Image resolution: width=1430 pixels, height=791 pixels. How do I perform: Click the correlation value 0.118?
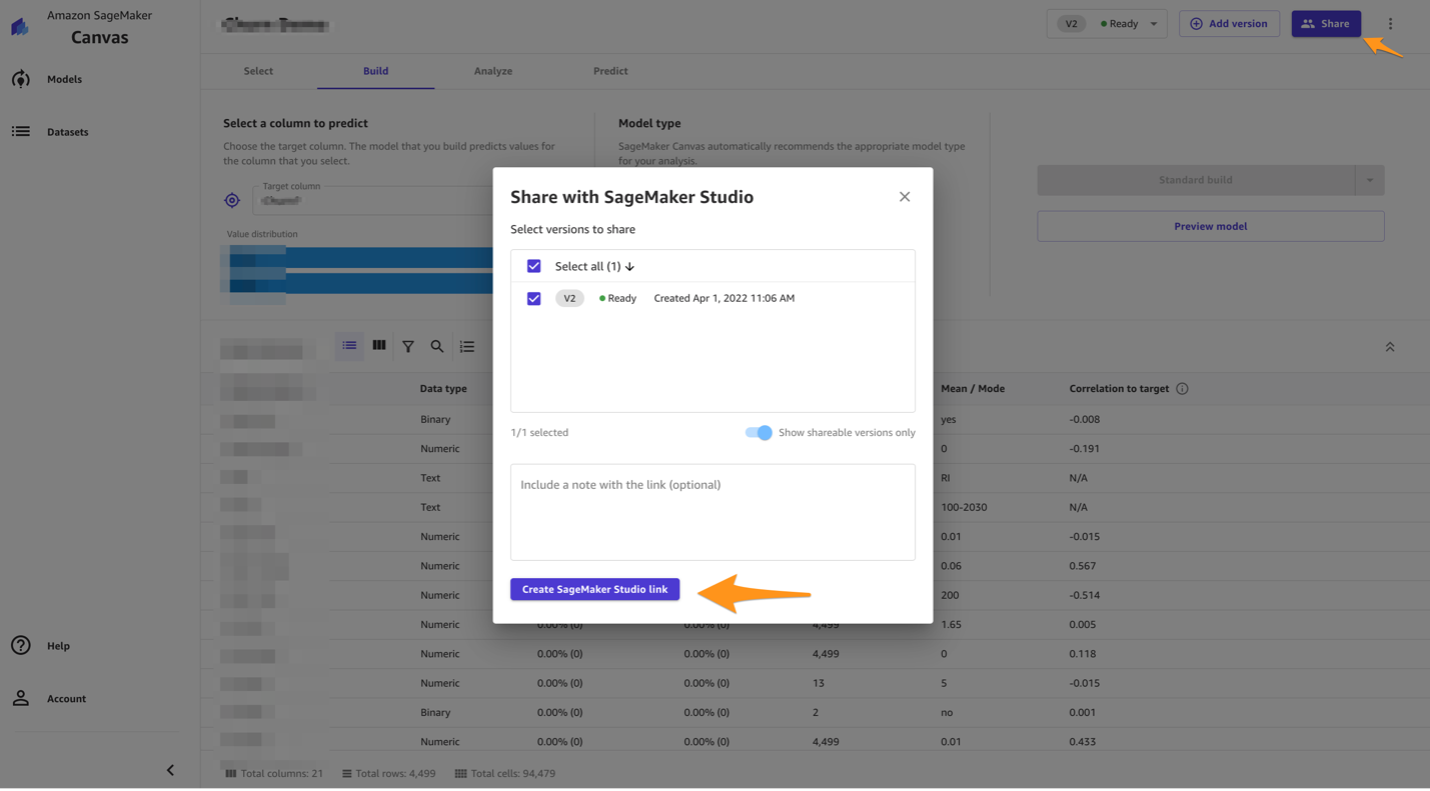point(1083,654)
